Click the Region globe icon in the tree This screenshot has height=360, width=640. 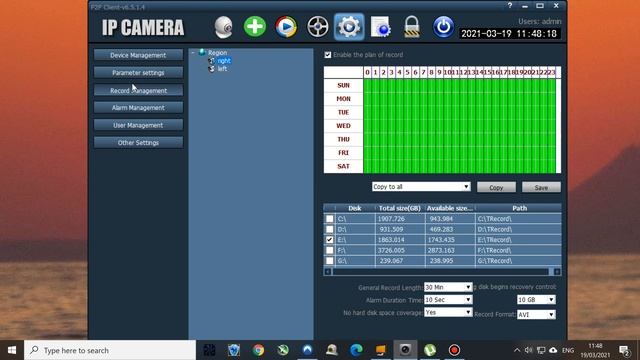(x=202, y=52)
